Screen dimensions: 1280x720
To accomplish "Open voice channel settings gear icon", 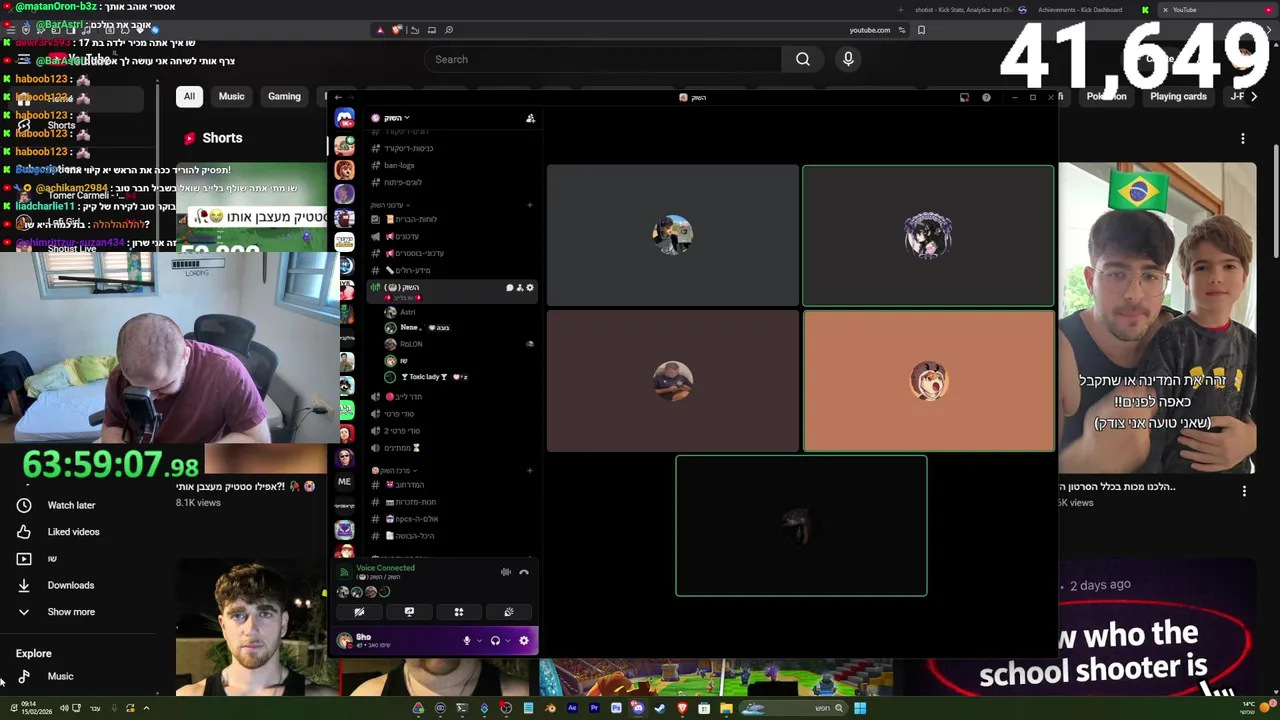I will pos(530,287).
